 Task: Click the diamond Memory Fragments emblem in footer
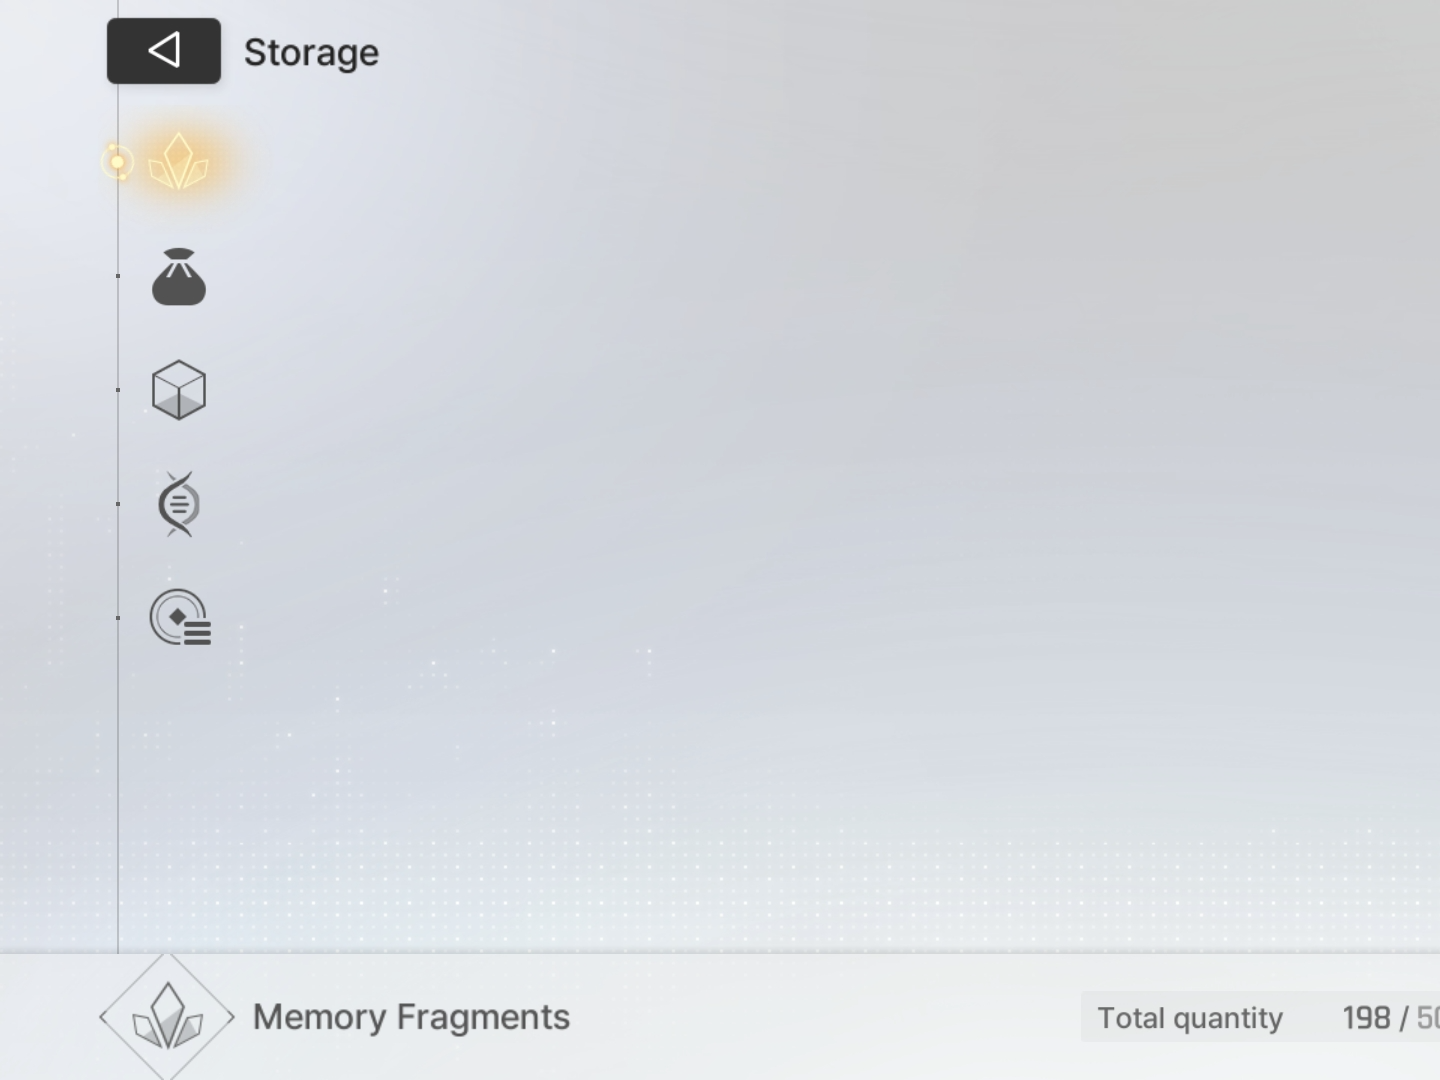pyautogui.click(x=167, y=1017)
